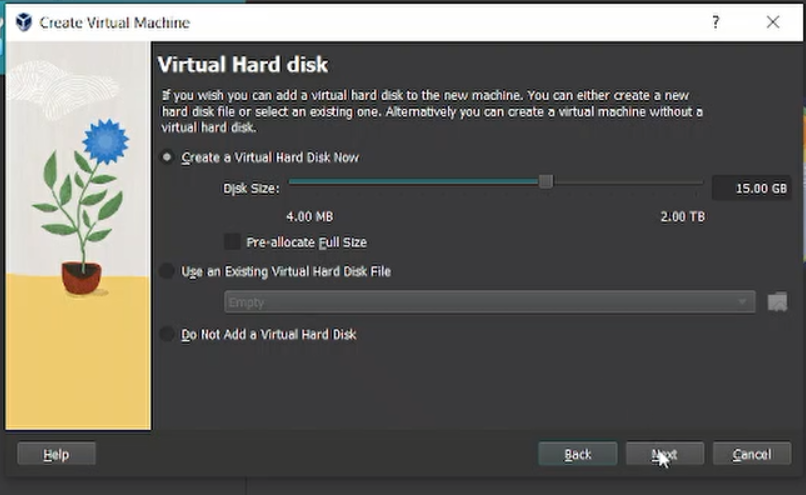Select Use an Existing Virtual Hard Disk File
The image size is (806, 495).
click(167, 271)
